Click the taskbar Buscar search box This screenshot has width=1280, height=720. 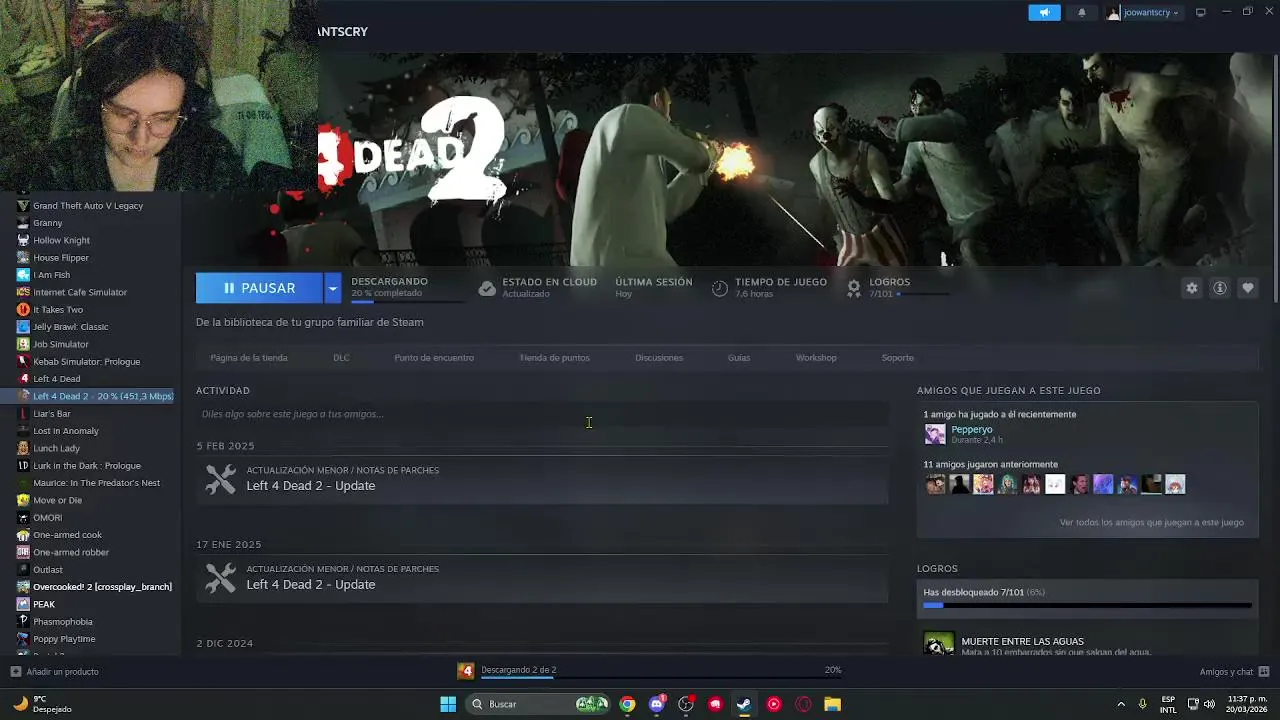click(540, 704)
